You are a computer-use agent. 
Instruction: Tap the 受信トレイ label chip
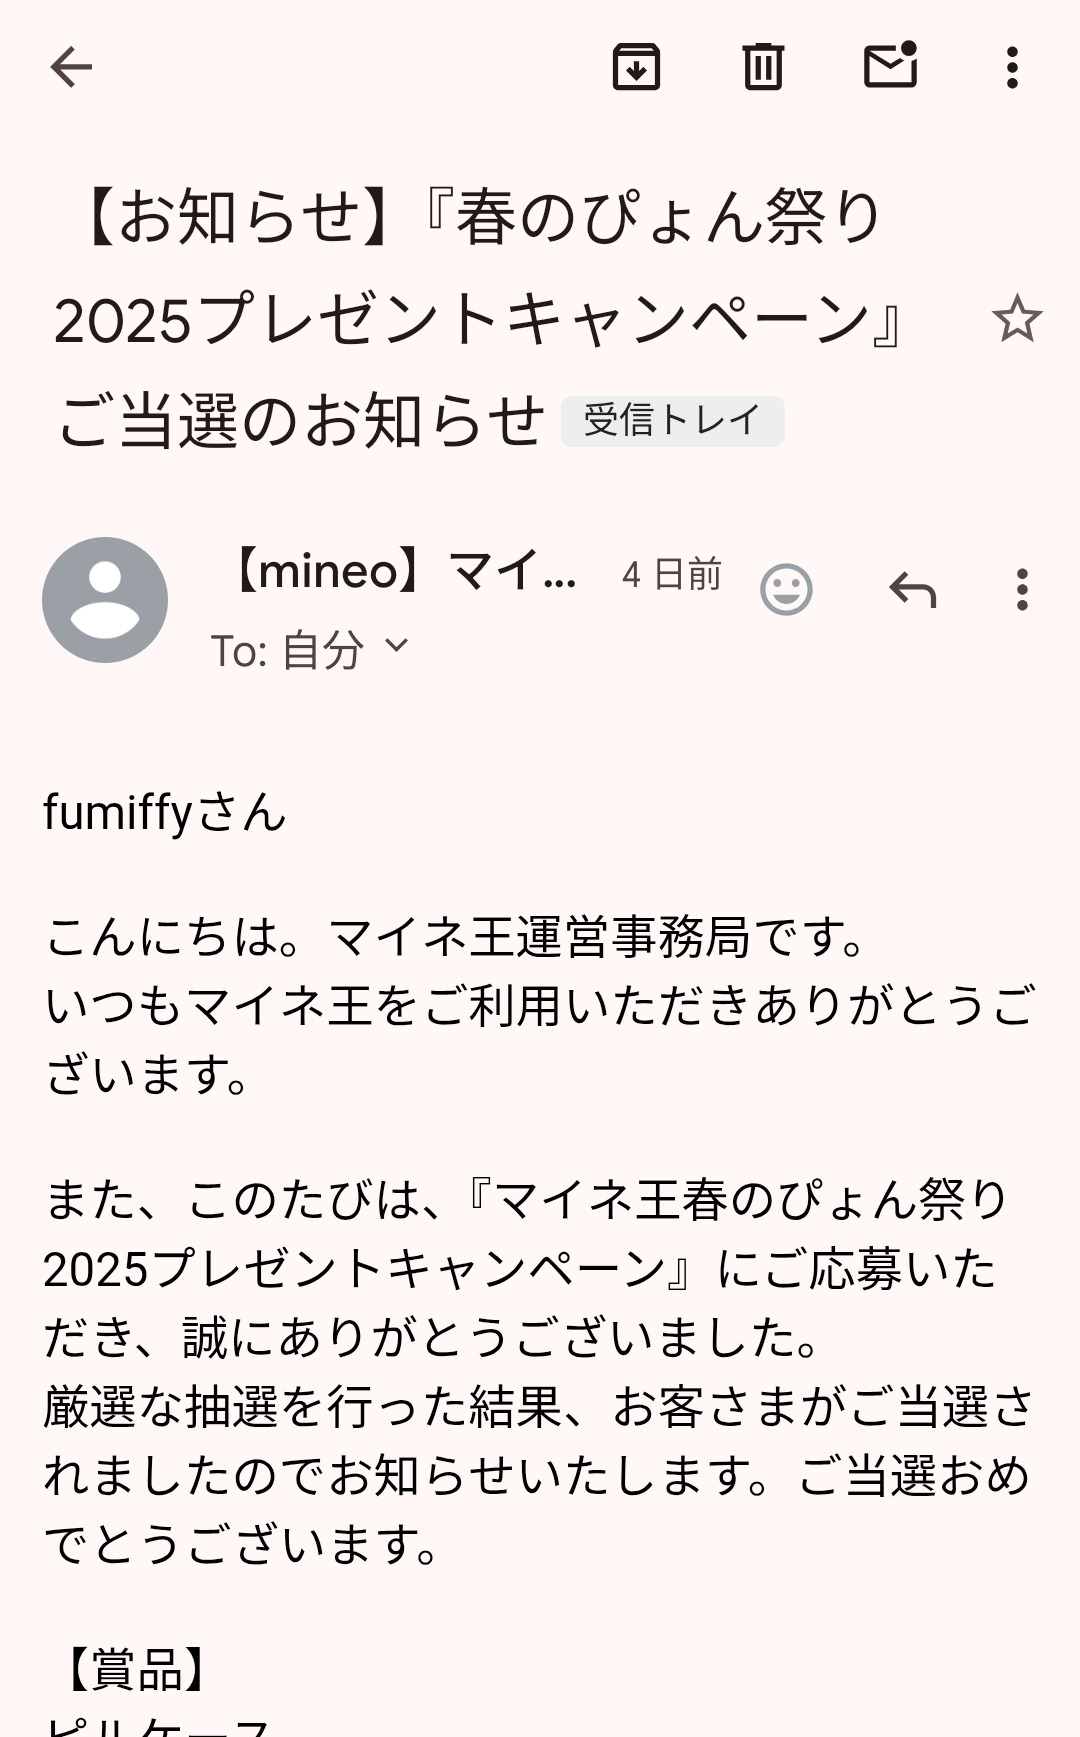click(x=672, y=421)
